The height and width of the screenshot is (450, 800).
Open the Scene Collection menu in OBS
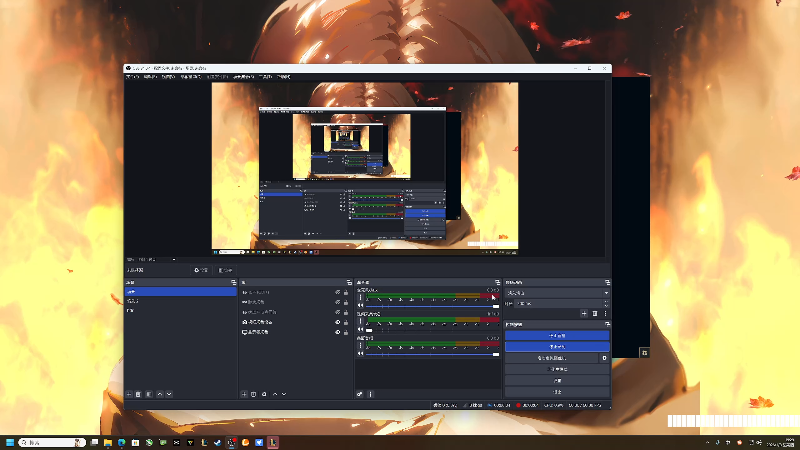click(x=244, y=77)
